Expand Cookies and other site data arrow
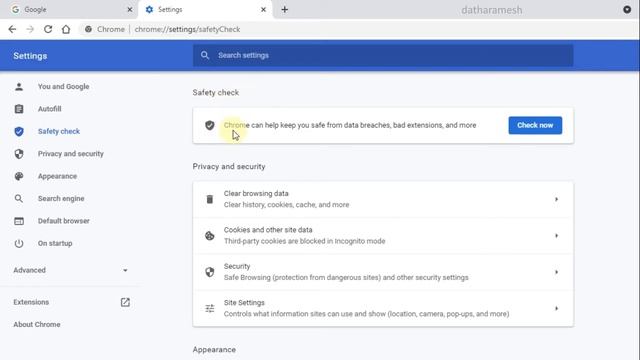640x360 pixels. click(x=556, y=236)
